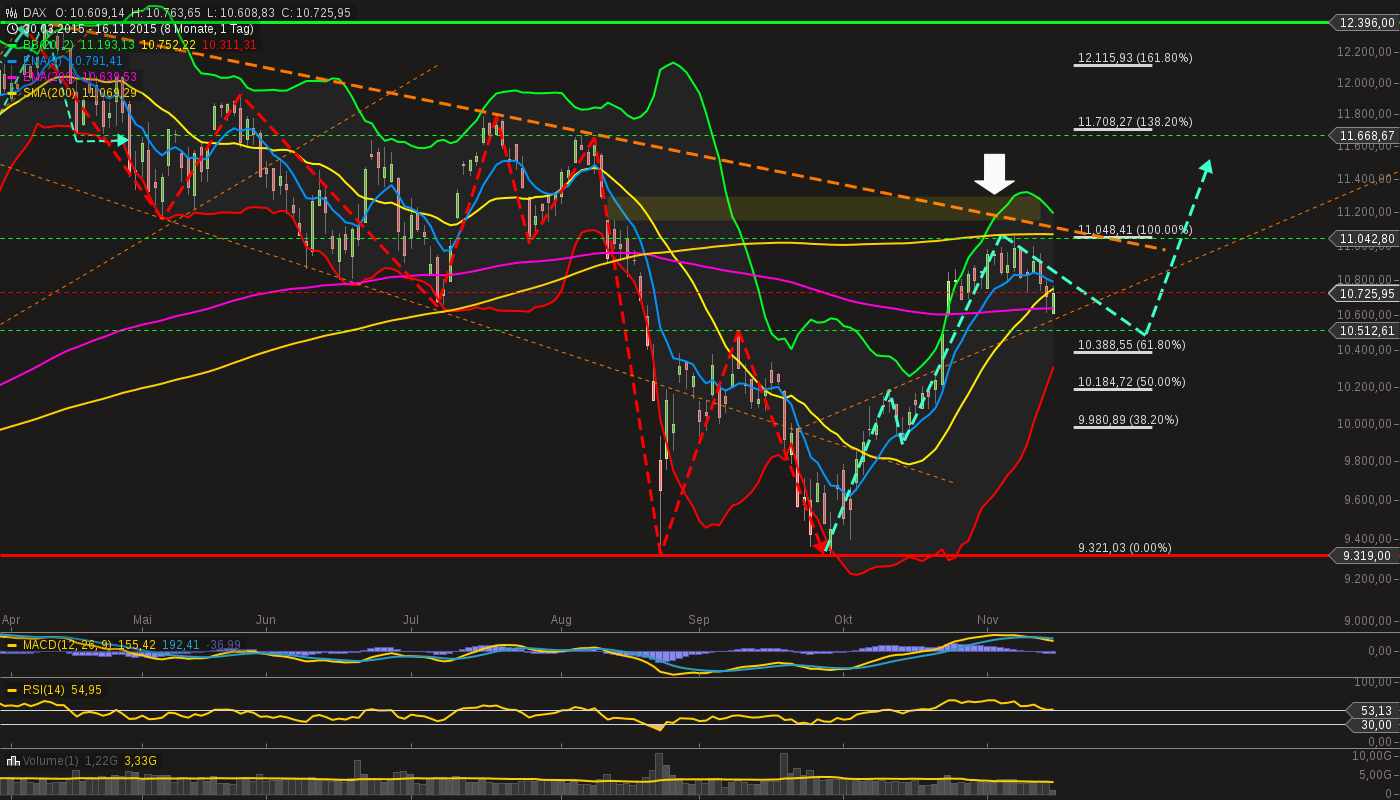Click the 11.042,80 price tag on the axis

coord(1366,238)
